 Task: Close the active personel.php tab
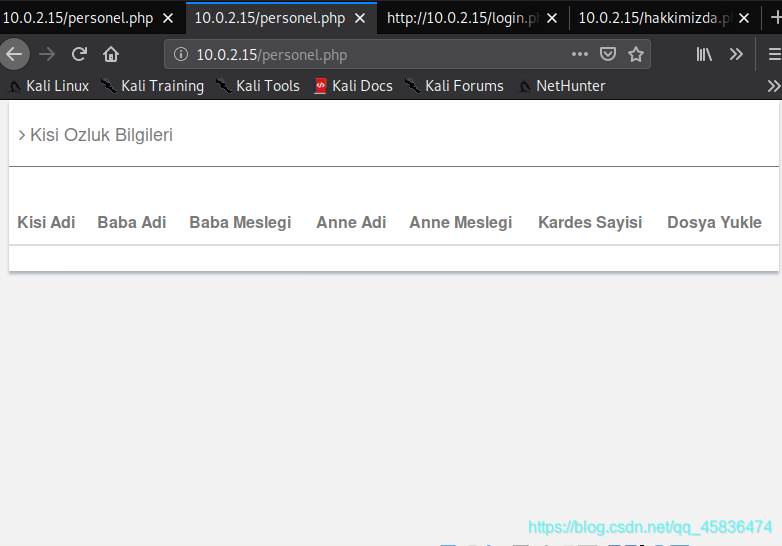(360, 18)
